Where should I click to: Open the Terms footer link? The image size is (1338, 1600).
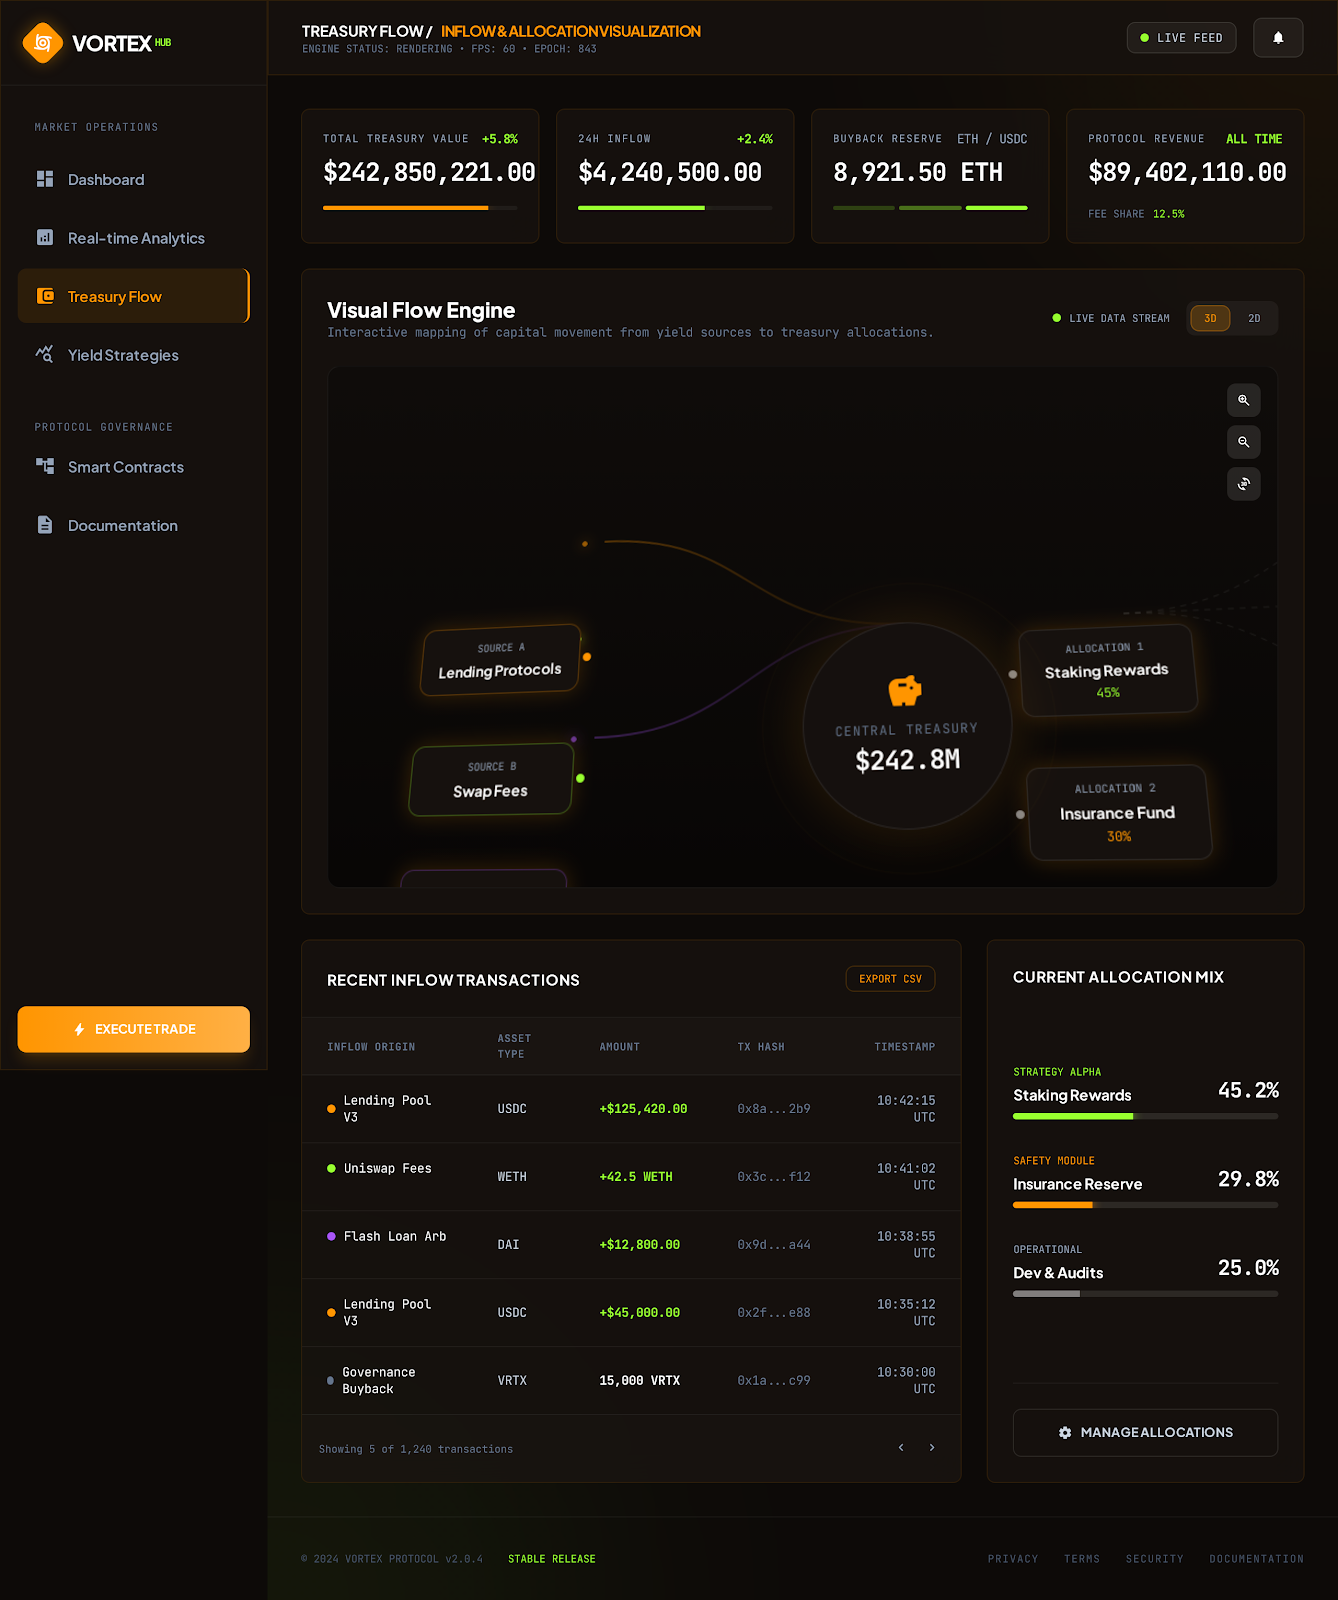coord(1082,1559)
